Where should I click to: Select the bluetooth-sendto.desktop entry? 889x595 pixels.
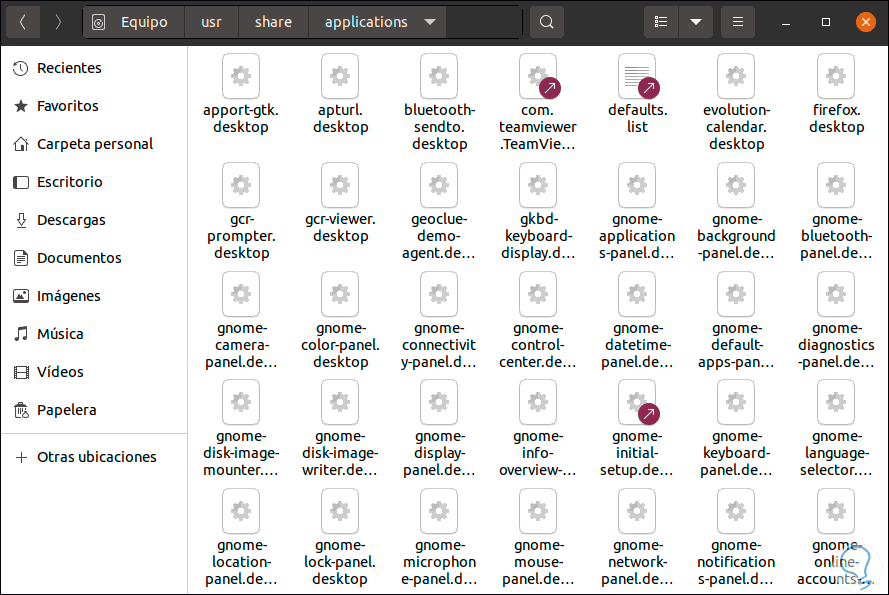coord(439,76)
